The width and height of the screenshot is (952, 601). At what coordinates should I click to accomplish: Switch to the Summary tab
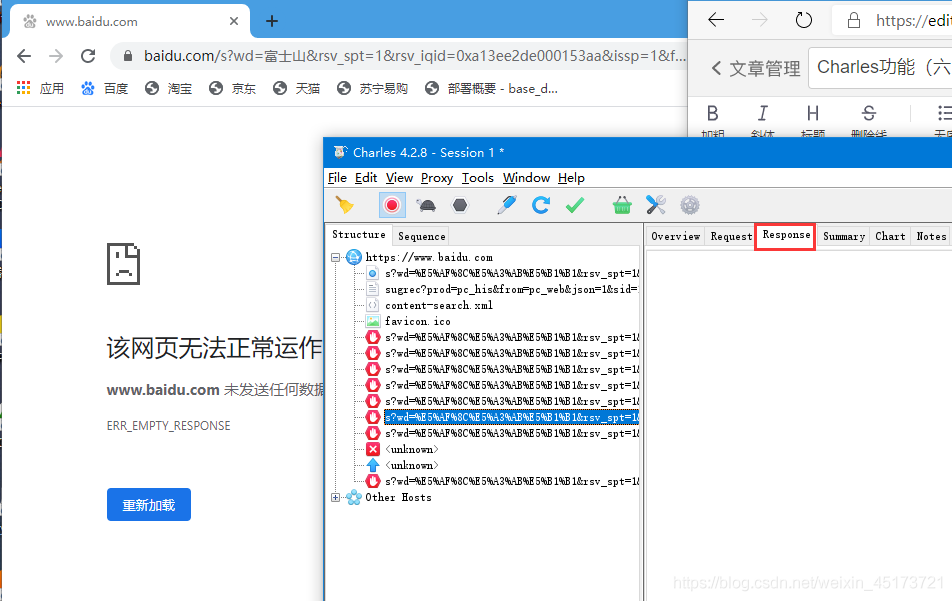click(x=843, y=236)
